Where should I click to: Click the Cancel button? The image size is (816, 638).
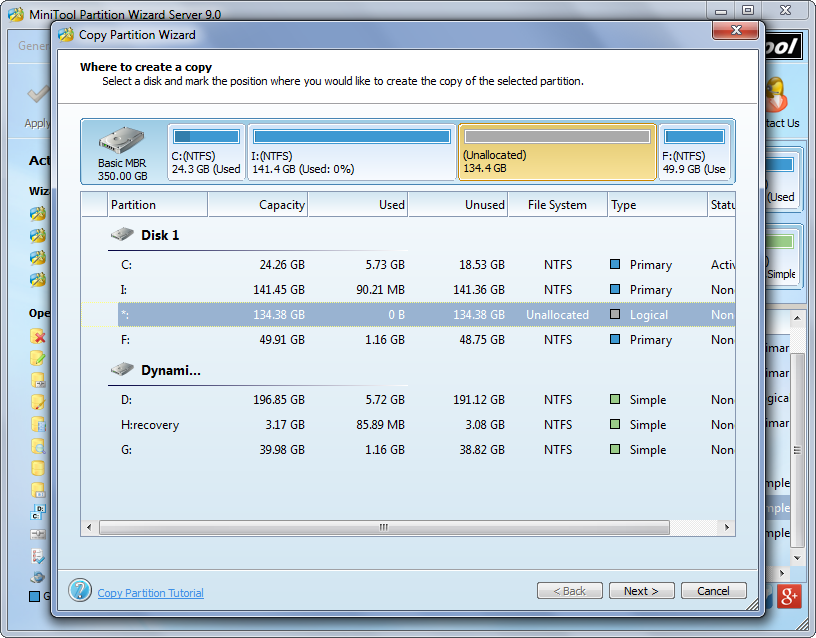click(x=713, y=591)
